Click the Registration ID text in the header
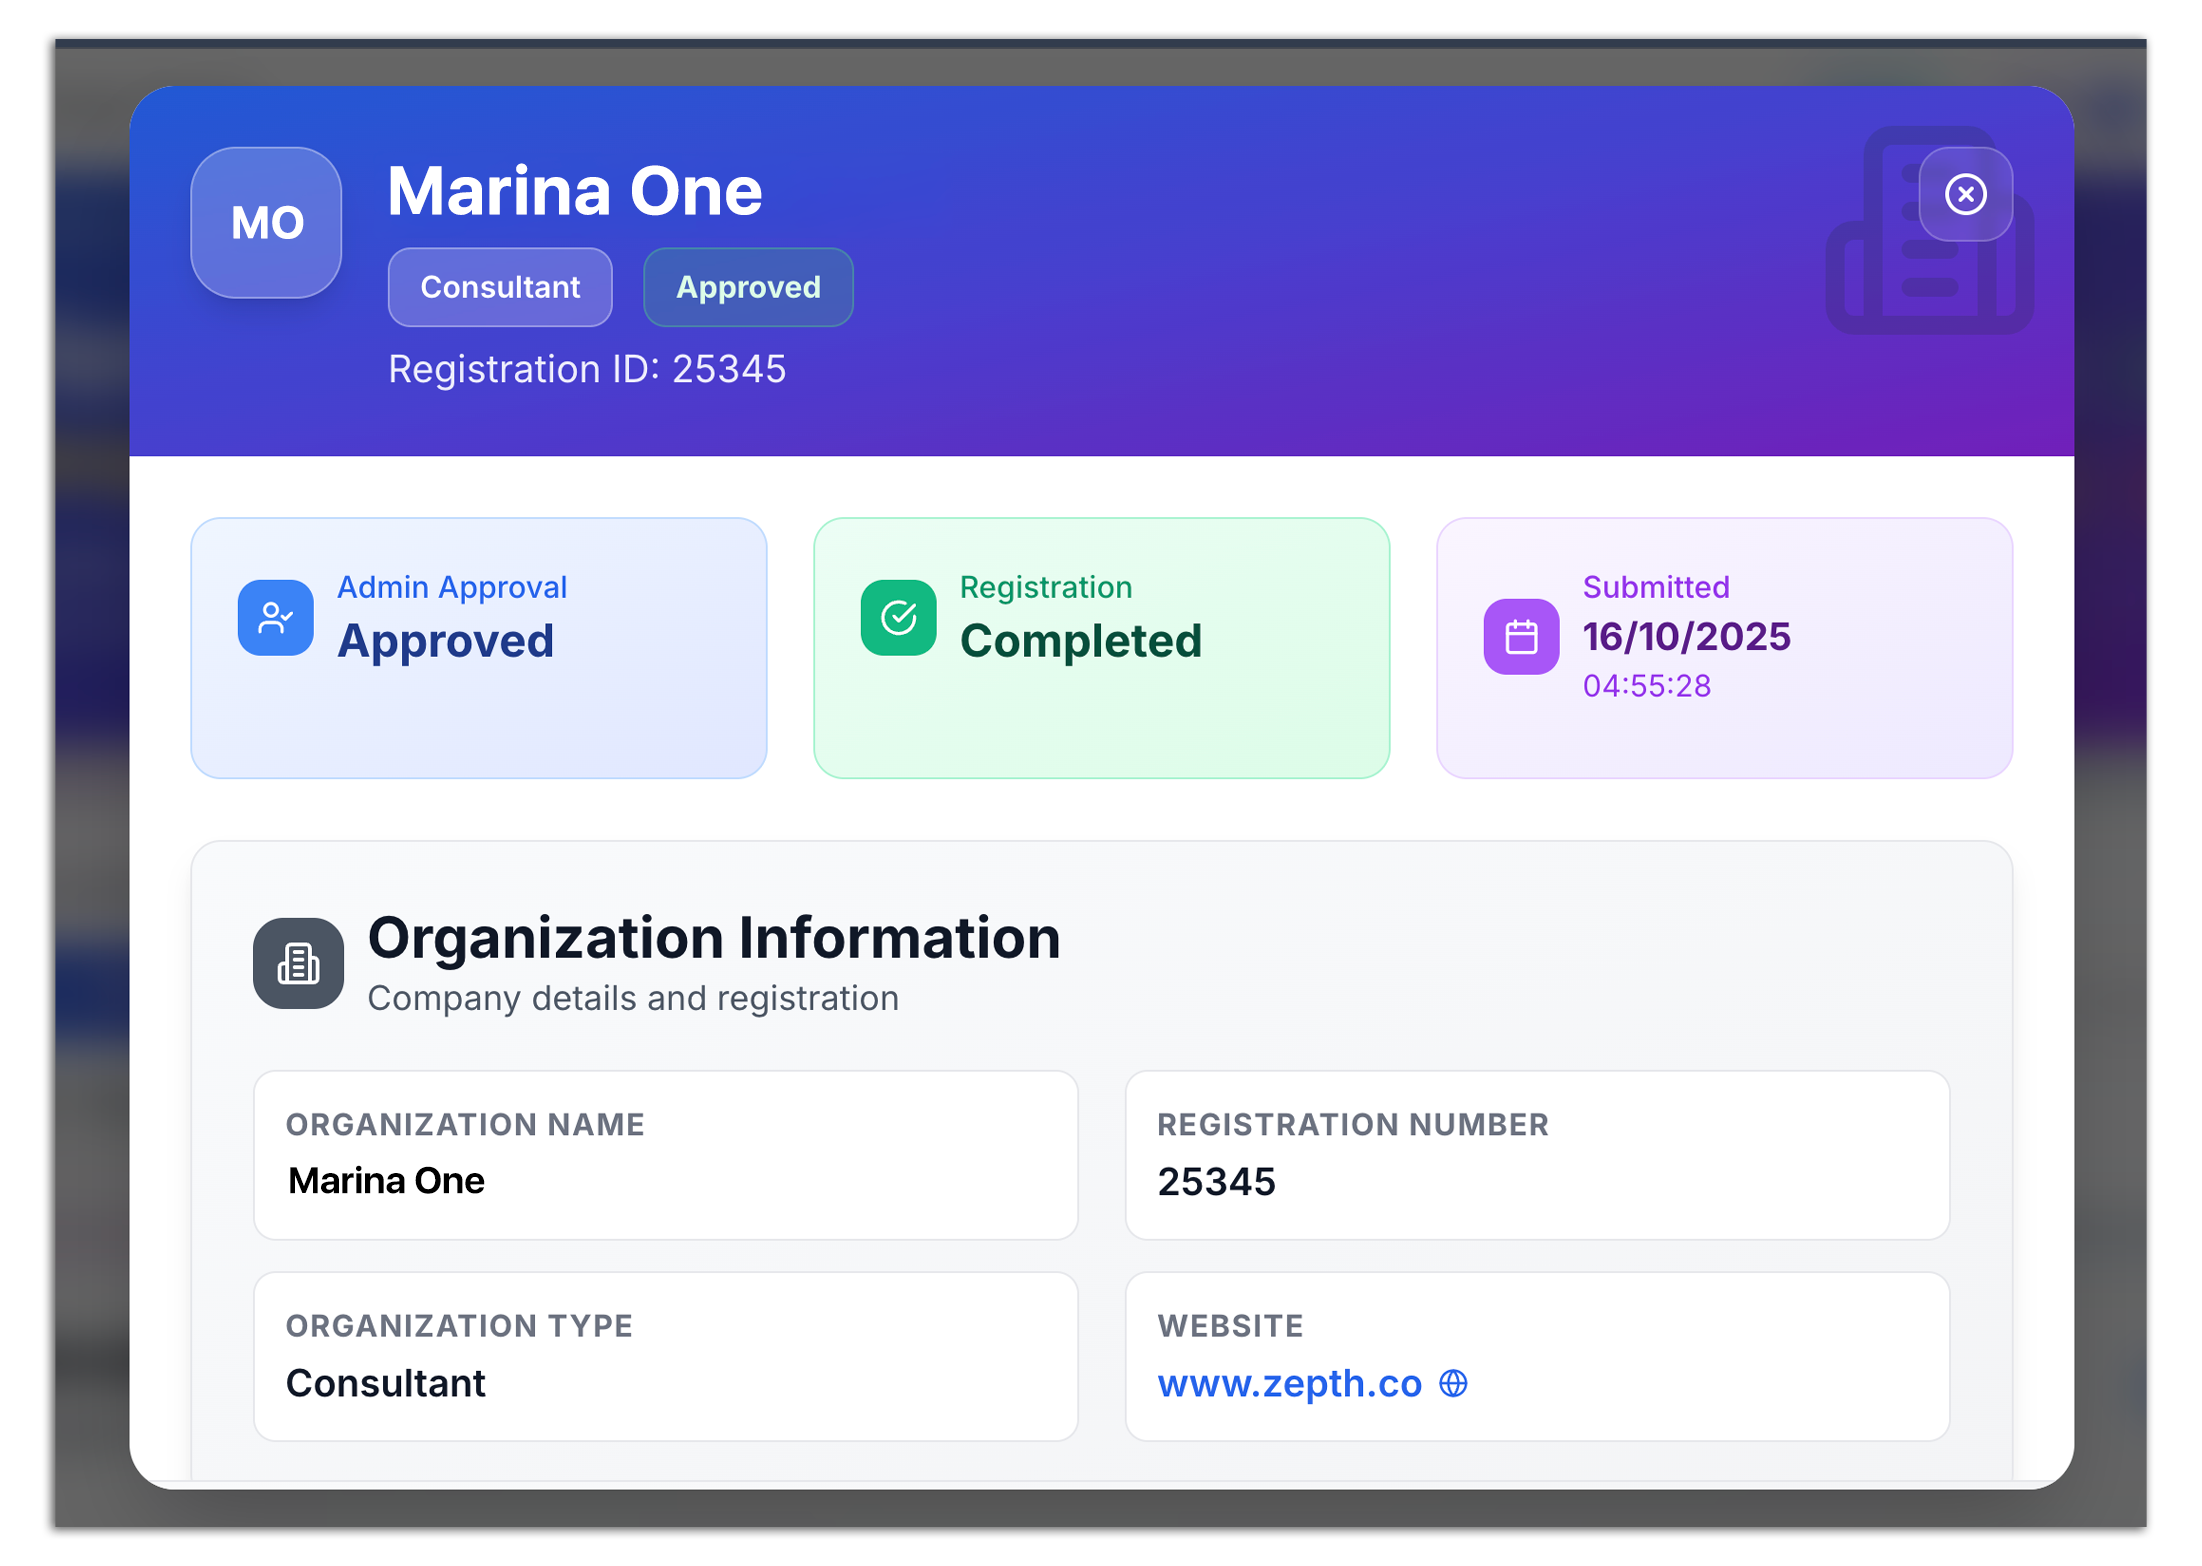This screenshot has height=1566, width=2202. pos(586,369)
